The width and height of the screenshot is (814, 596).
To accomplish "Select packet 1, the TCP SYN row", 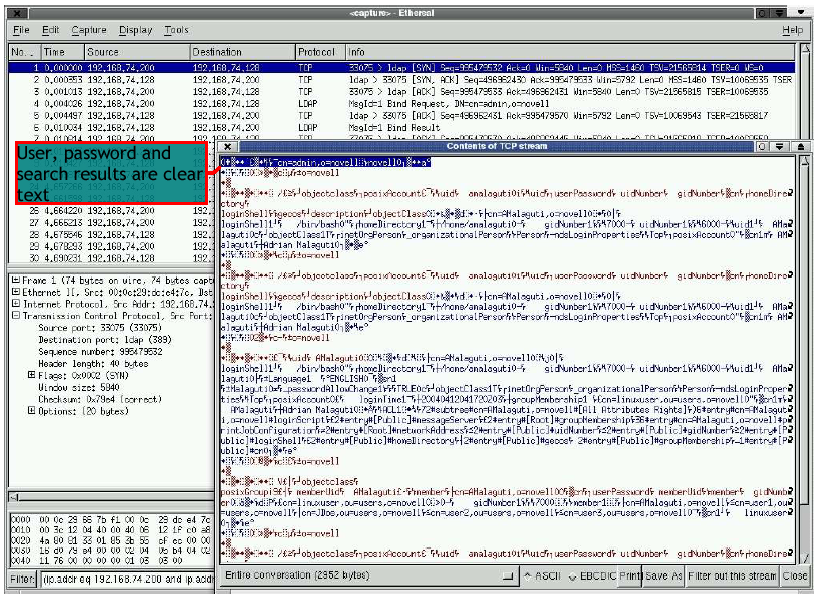I will [x=402, y=67].
